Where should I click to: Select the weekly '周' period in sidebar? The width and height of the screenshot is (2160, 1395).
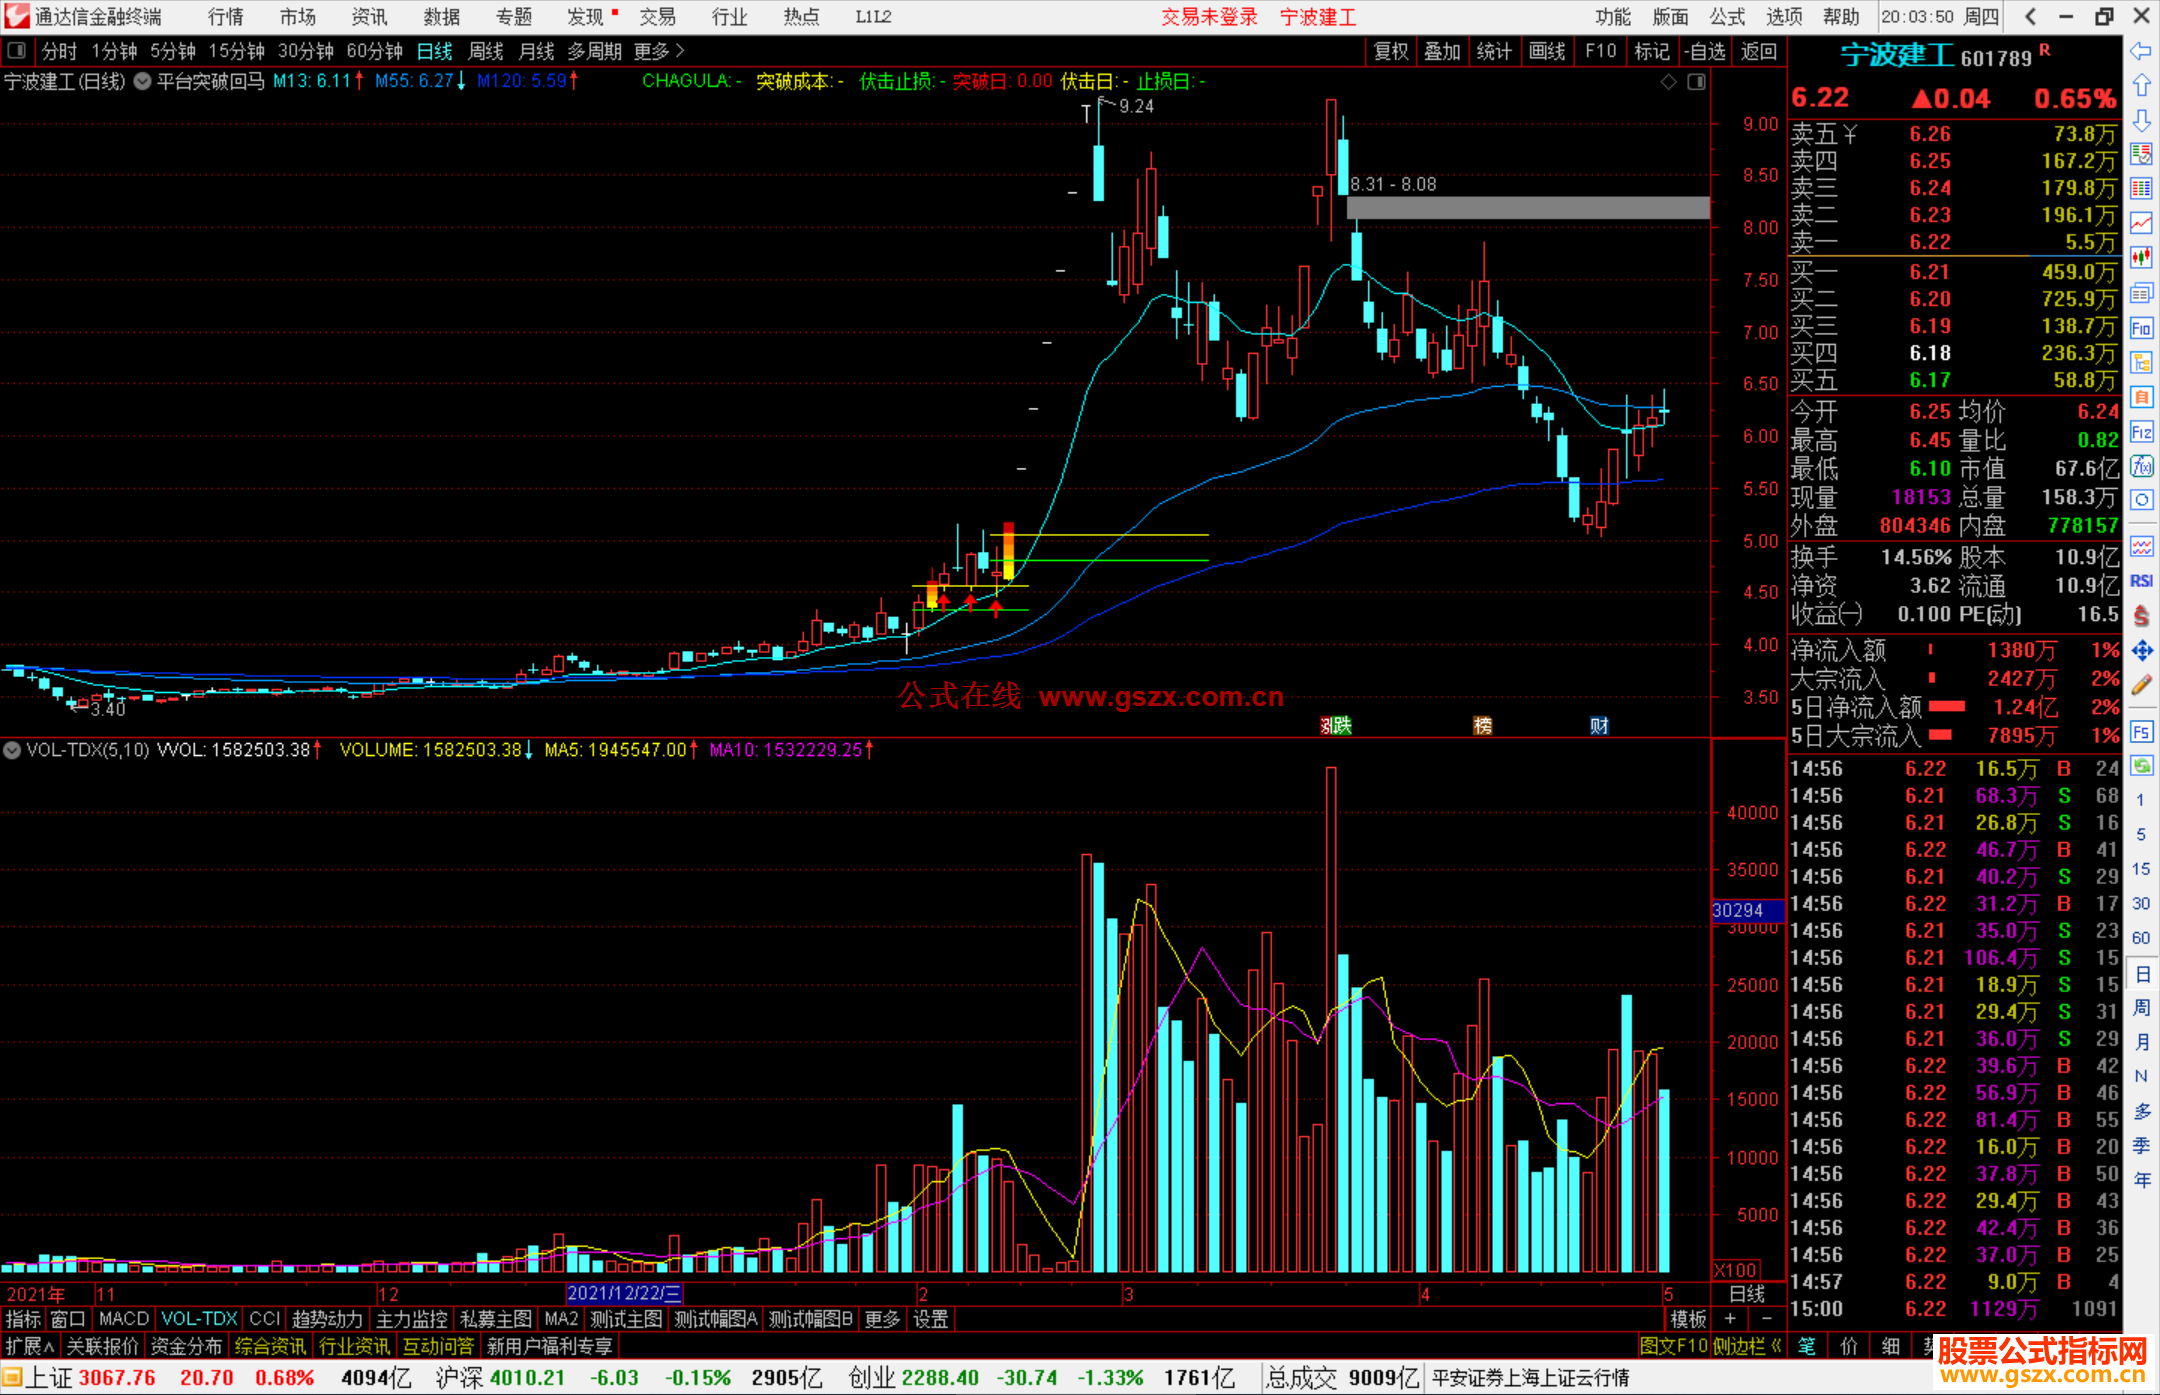tap(2141, 1008)
